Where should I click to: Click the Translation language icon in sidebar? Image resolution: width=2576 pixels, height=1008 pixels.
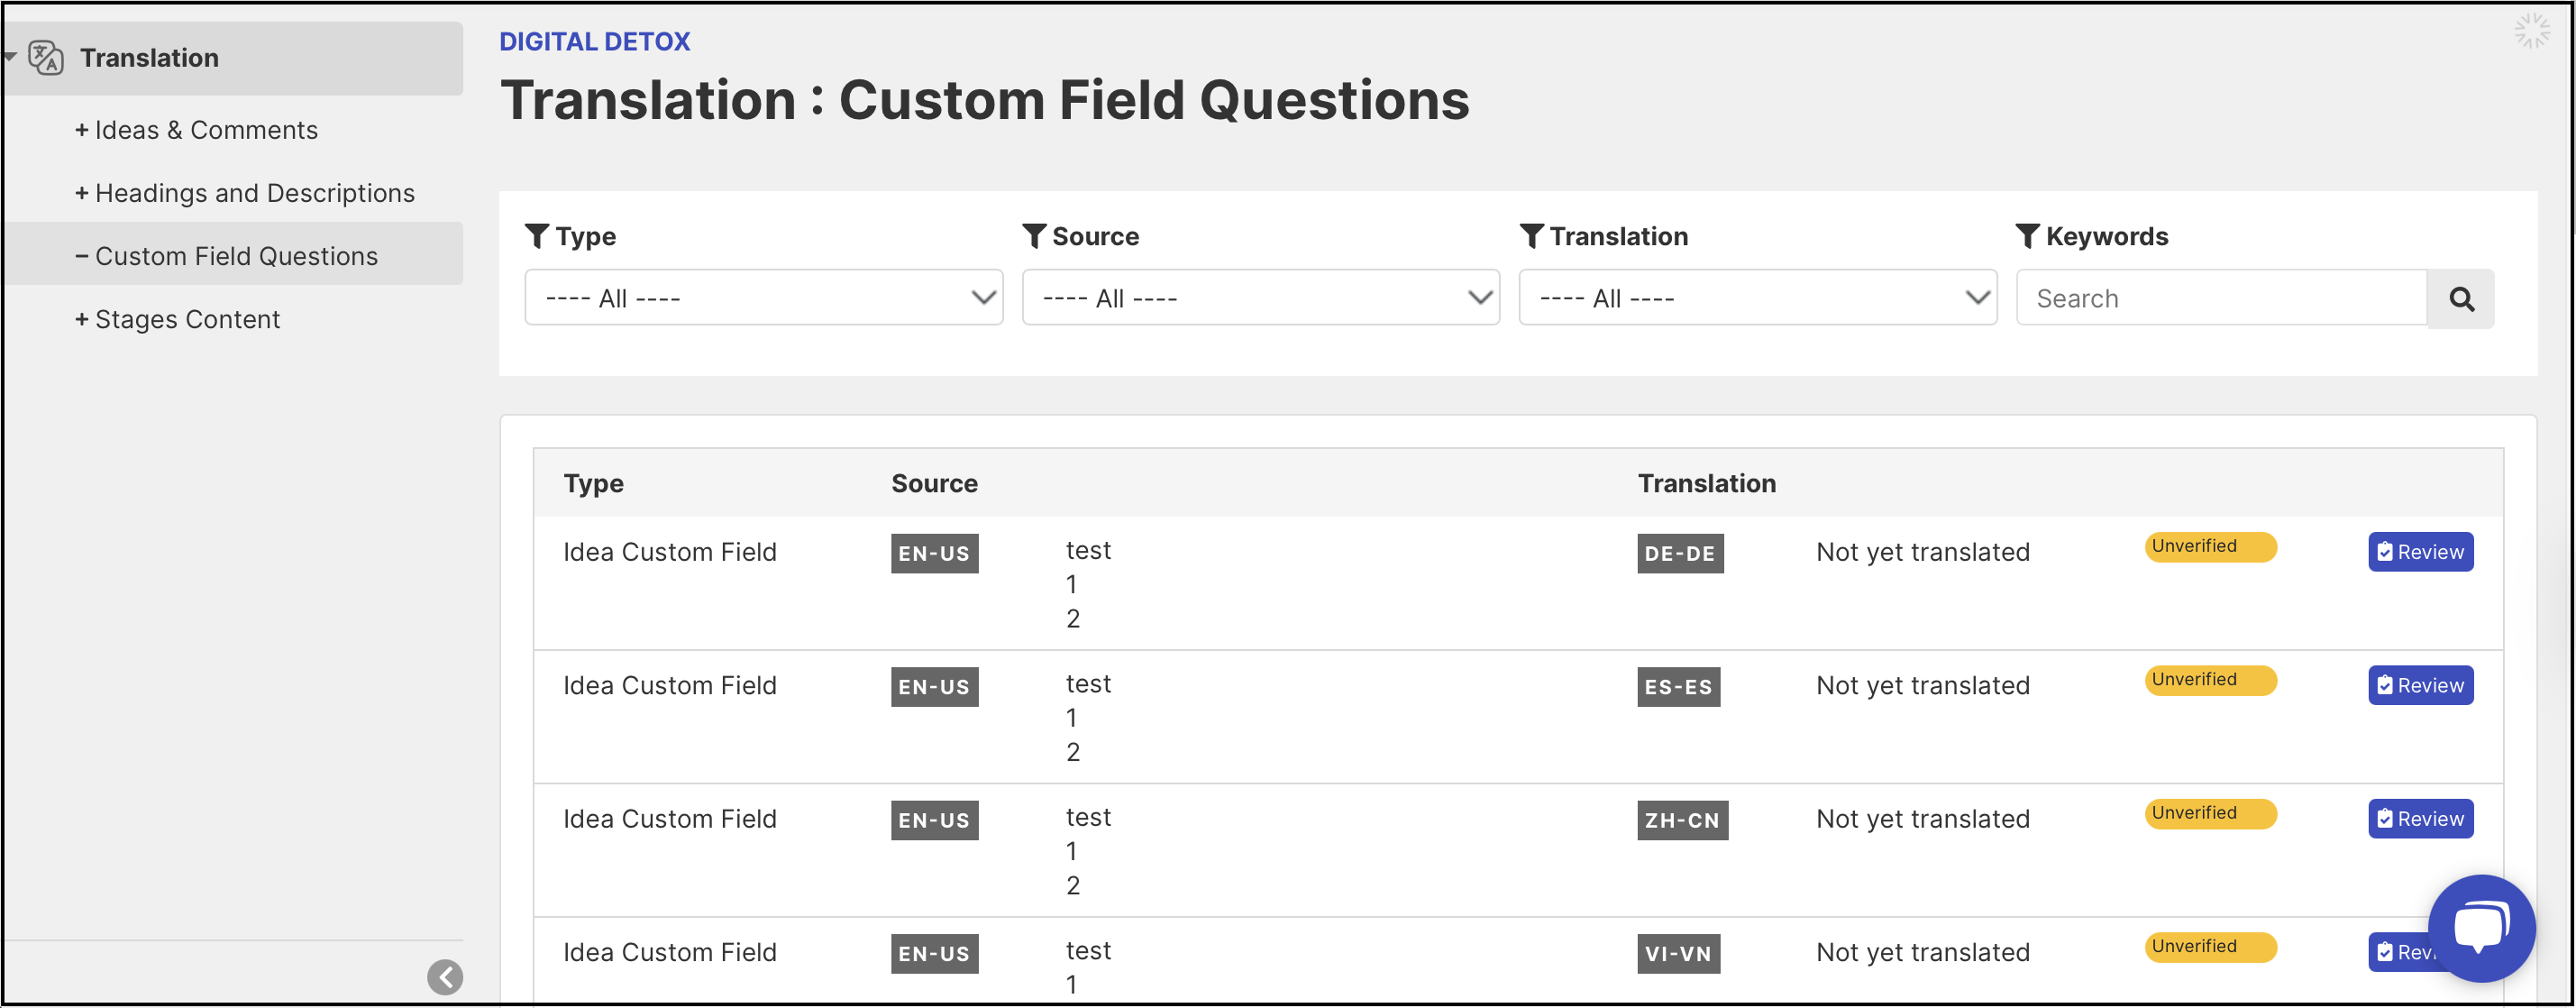(46, 58)
